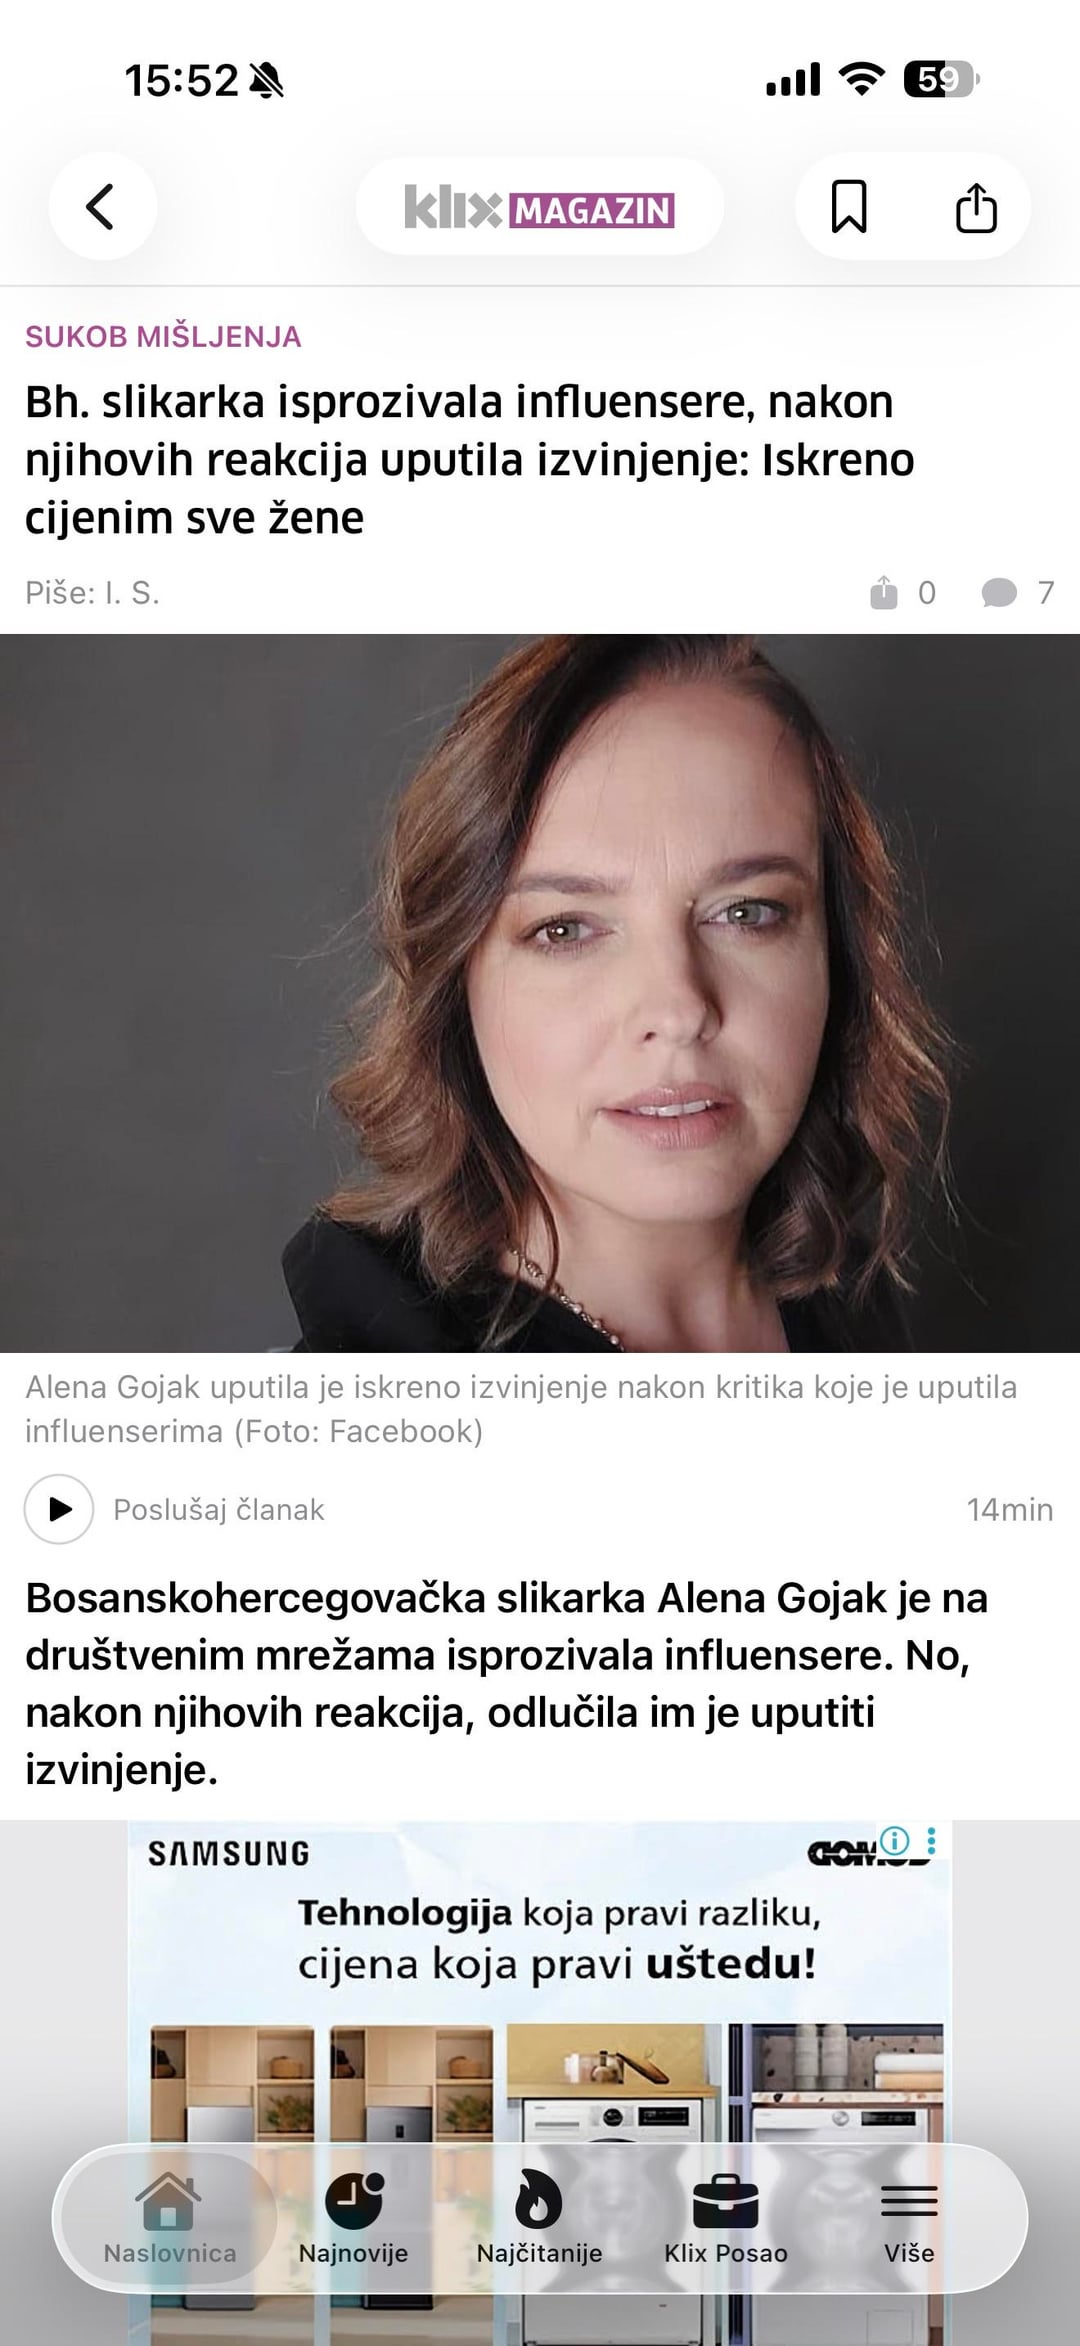Tap the ad info icon
This screenshot has height=2346, width=1080.
coord(895,1840)
